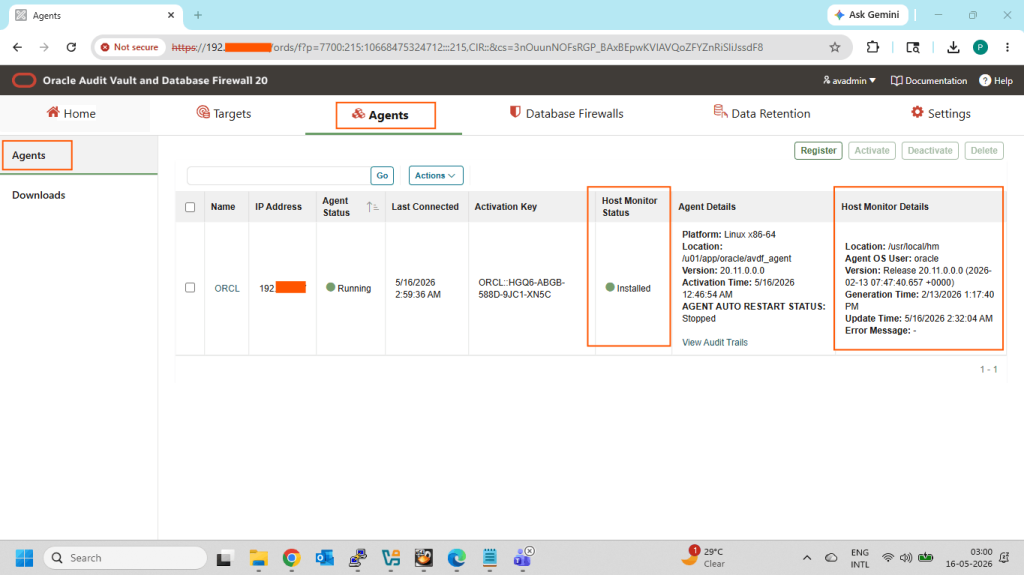Show hidden system tray icons chevron
This screenshot has width=1024, height=575.
(807, 558)
